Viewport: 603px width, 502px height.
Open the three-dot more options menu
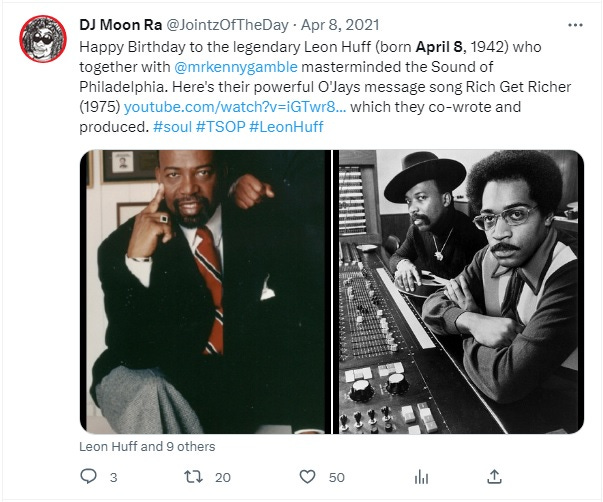[x=575, y=25]
